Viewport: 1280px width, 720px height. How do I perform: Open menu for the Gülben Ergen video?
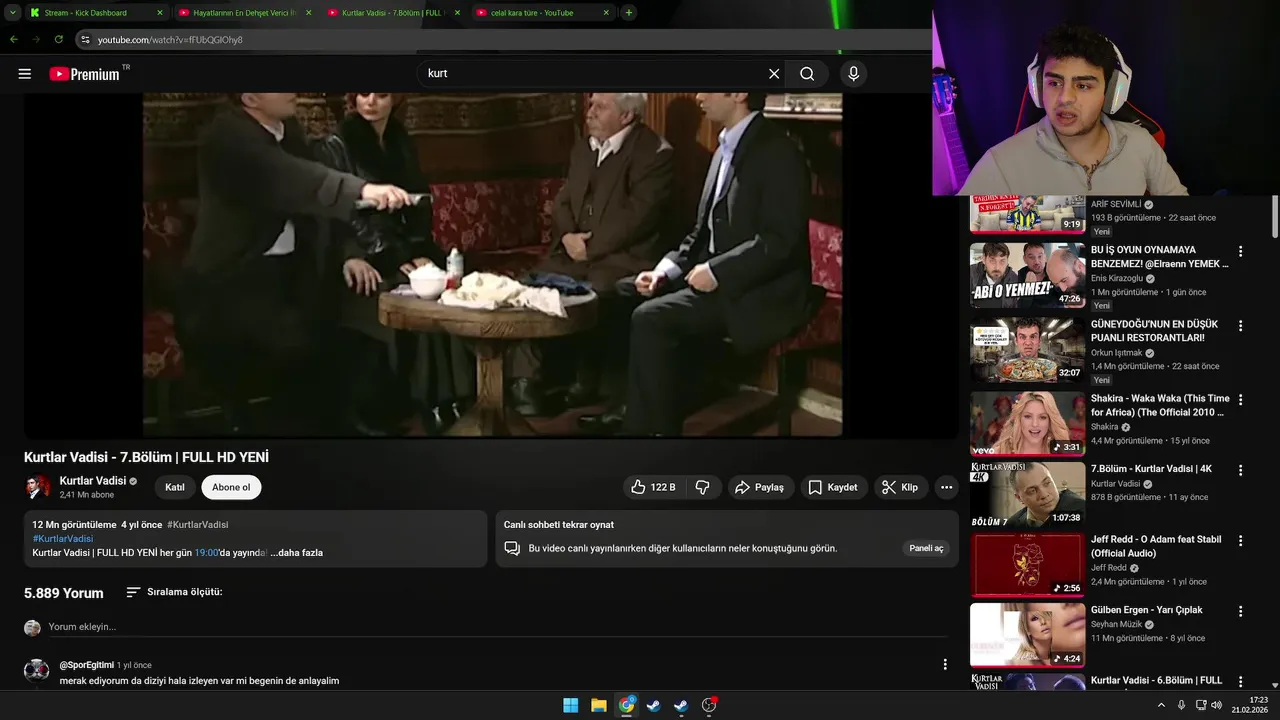[x=1240, y=610]
